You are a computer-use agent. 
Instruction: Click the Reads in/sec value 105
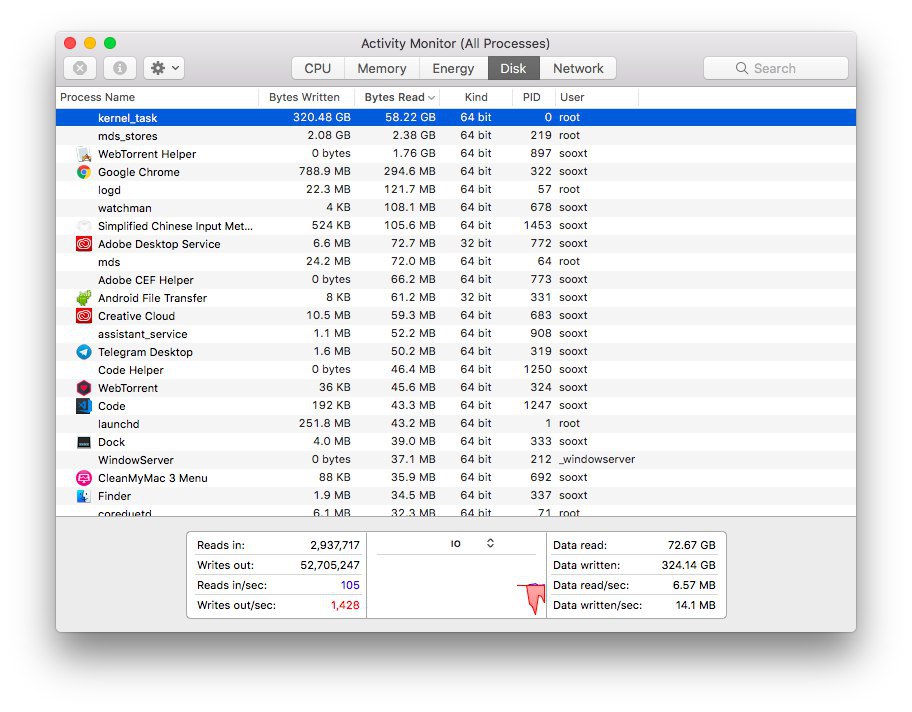tap(350, 585)
